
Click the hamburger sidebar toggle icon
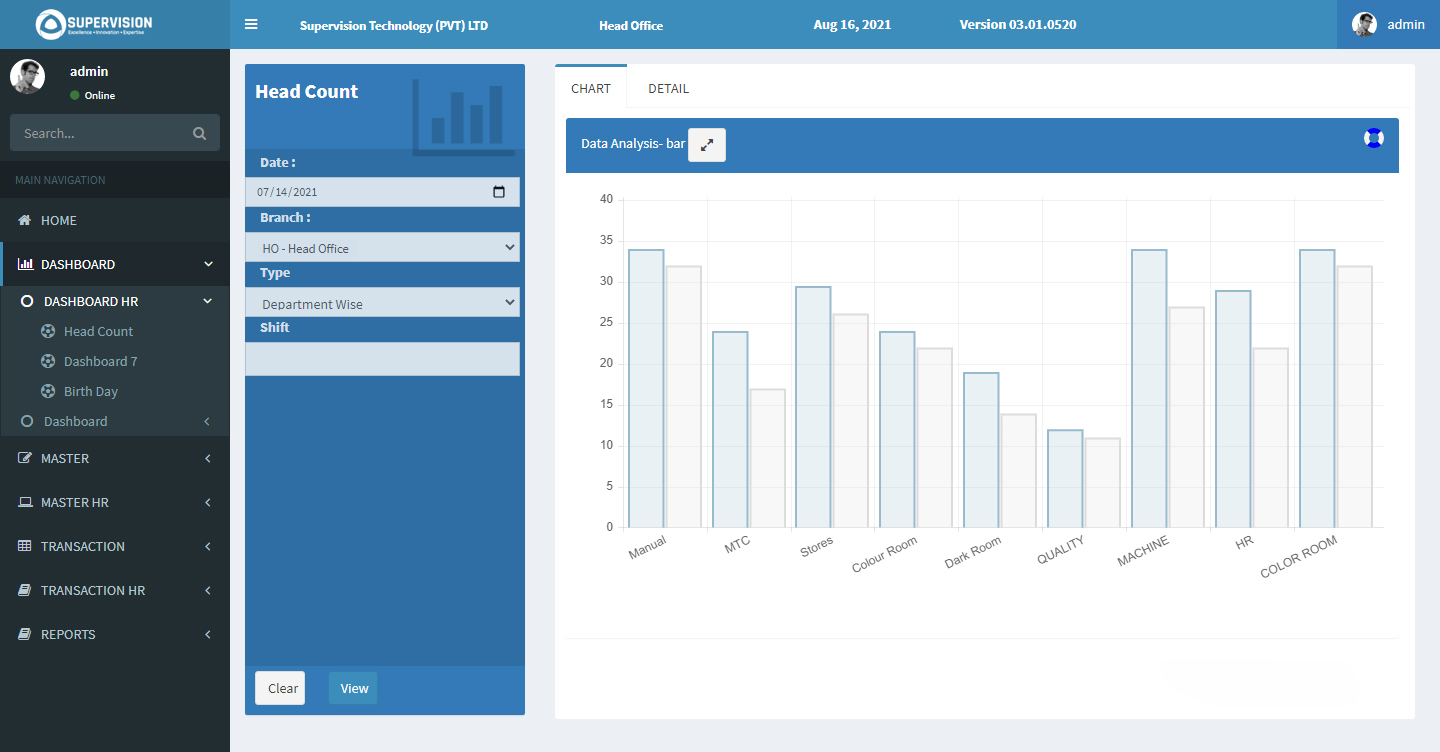point(251,24)
